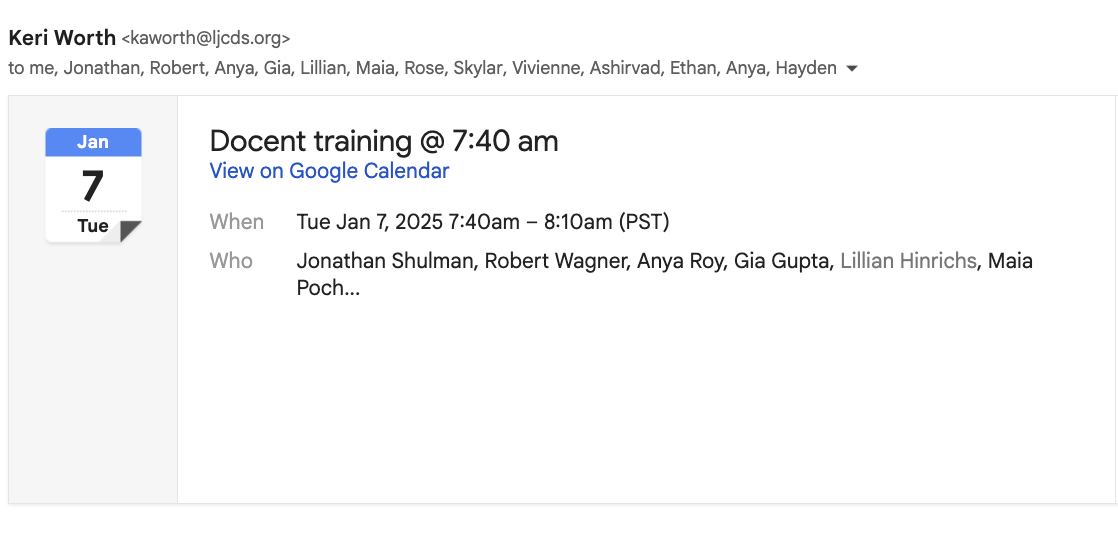The image size is (1118, 540).
Task: Click the sender email kaworth@ljcds.org
Action: click(206, 39)
